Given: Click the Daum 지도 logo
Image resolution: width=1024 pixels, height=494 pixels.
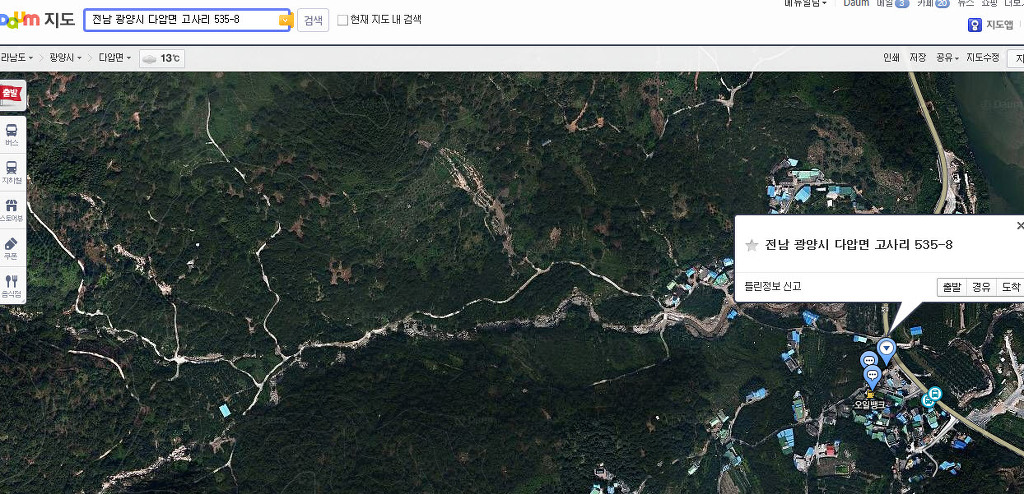Looking at the screenshot, I should tap(37, 20).
